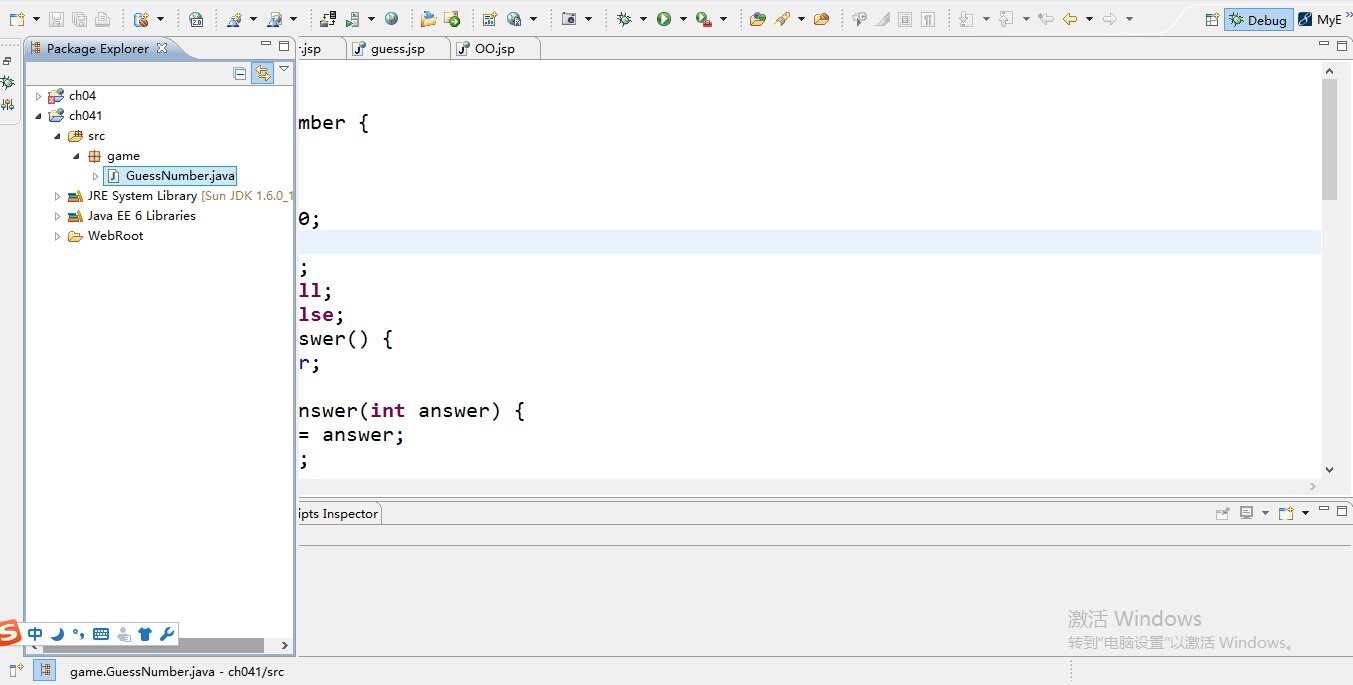
Task: Toggle Link with Editor in Package Explorer
Action: click(262, 73)
